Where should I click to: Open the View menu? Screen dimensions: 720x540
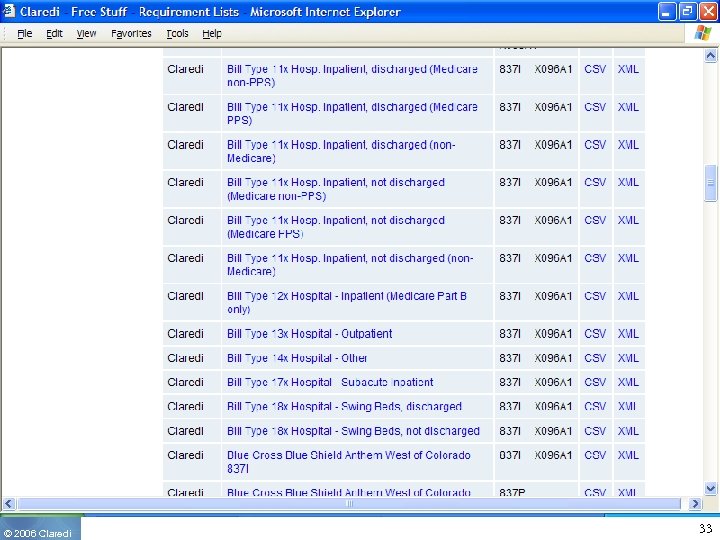(x=86, y=34)
